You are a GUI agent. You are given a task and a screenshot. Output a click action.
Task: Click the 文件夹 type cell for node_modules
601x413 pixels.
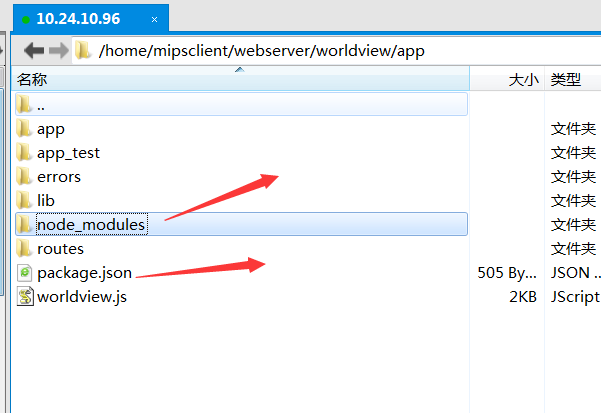click(x=573, y=225)
